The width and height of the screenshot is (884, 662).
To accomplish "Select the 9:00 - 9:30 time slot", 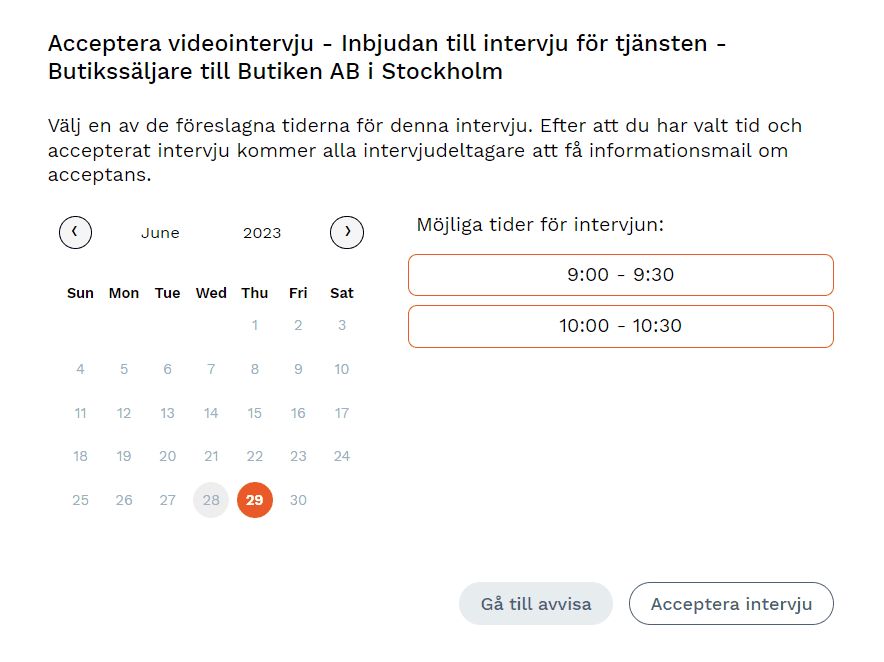I will point(620,275).
